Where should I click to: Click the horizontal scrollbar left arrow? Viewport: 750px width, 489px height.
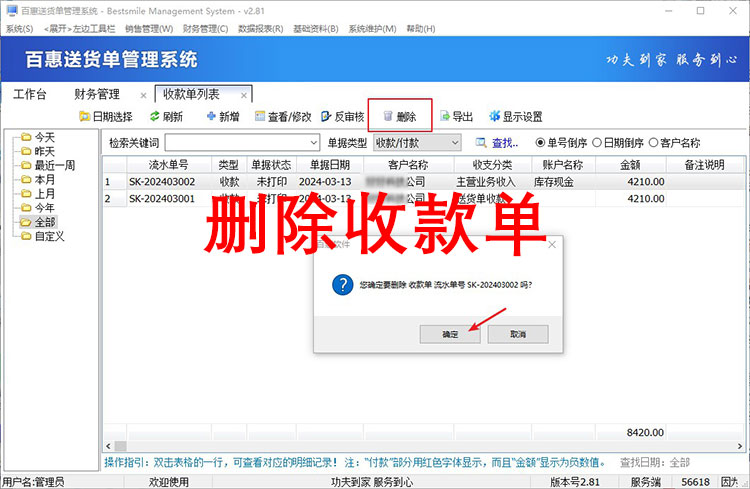pos(108,446)
